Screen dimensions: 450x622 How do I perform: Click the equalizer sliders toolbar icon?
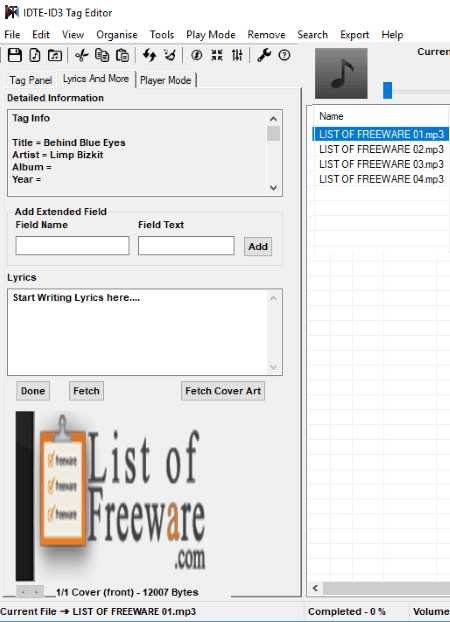pos(237,55)
